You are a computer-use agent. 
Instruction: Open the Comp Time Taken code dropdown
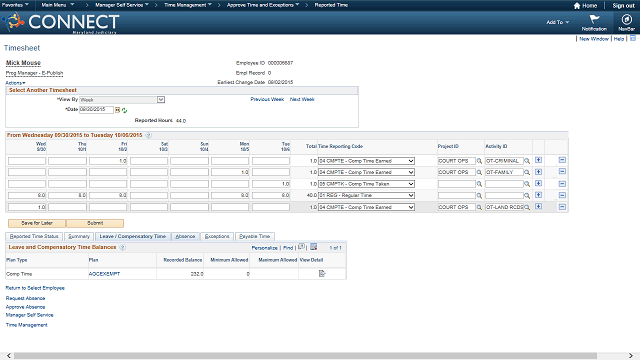(366, 184)
